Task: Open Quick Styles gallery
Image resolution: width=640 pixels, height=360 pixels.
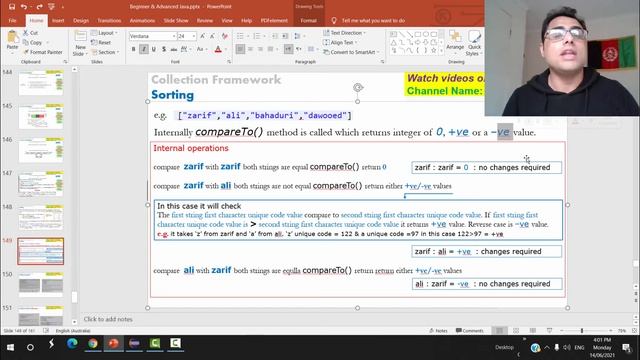Action: coord(474,43)
